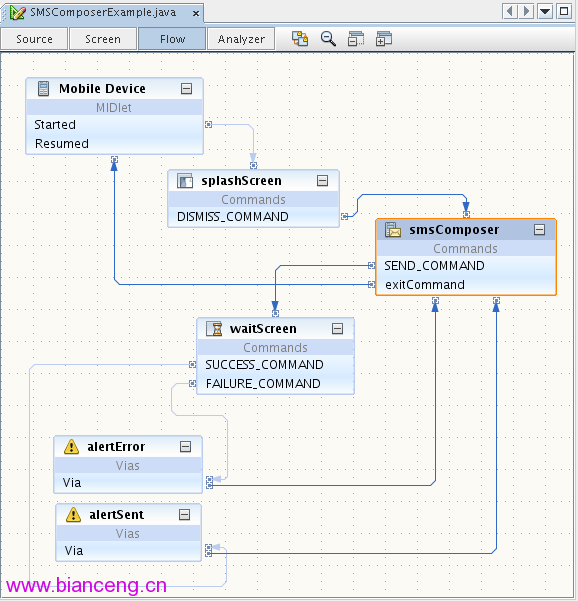Collapse the smsComposer node
This screenshot has width=578, height=601.
[540, 230]
